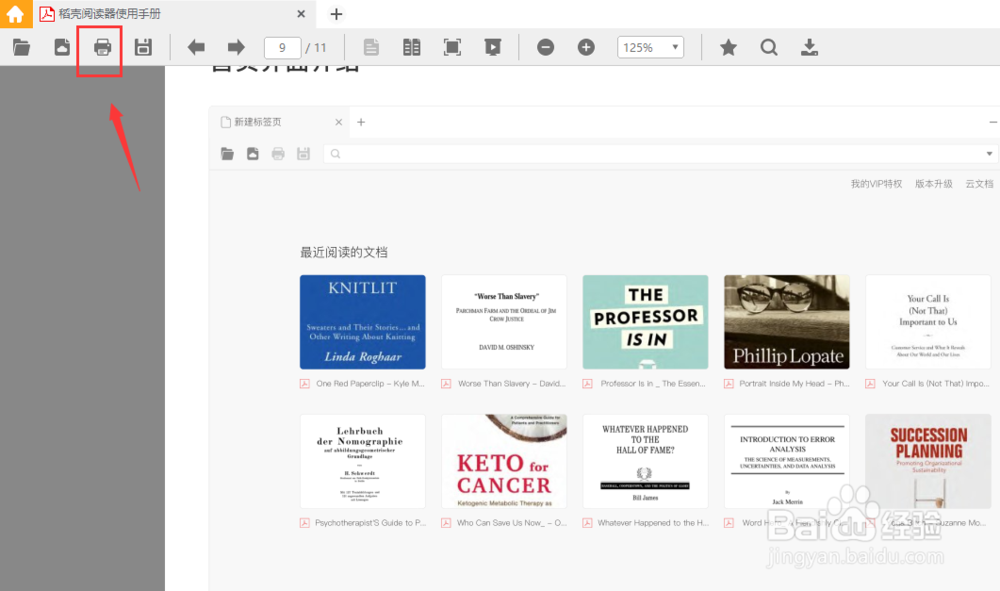Screen dimensions: 1000x591
Task: Open the cloud document icon in top toolbar
Action: 62,47
